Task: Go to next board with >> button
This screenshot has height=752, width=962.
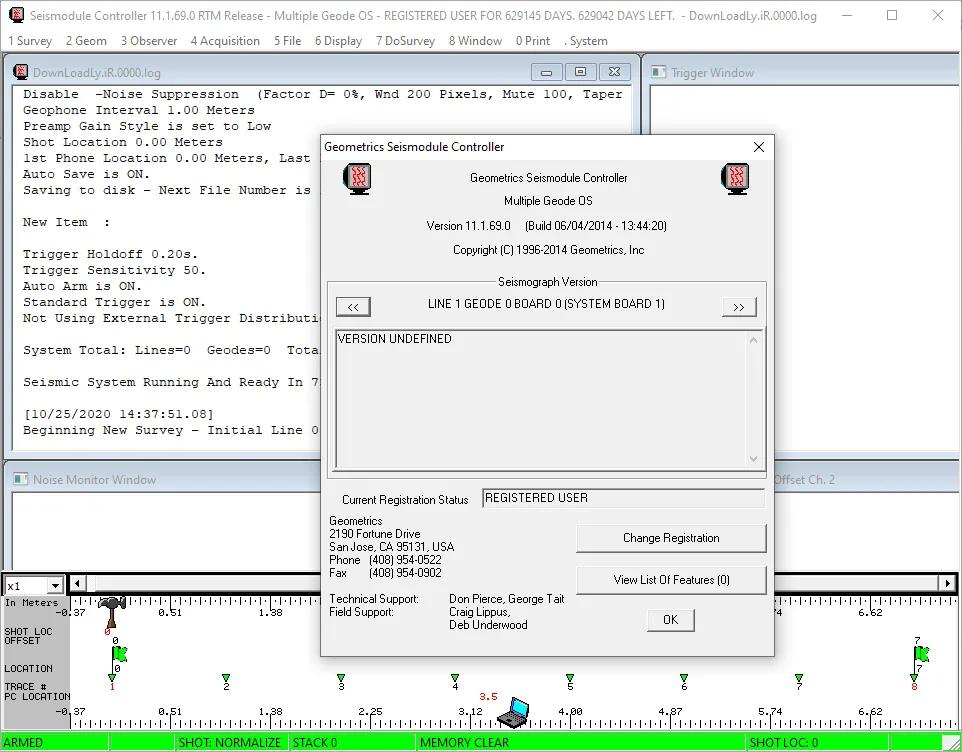Action: (x=739, y=307)
